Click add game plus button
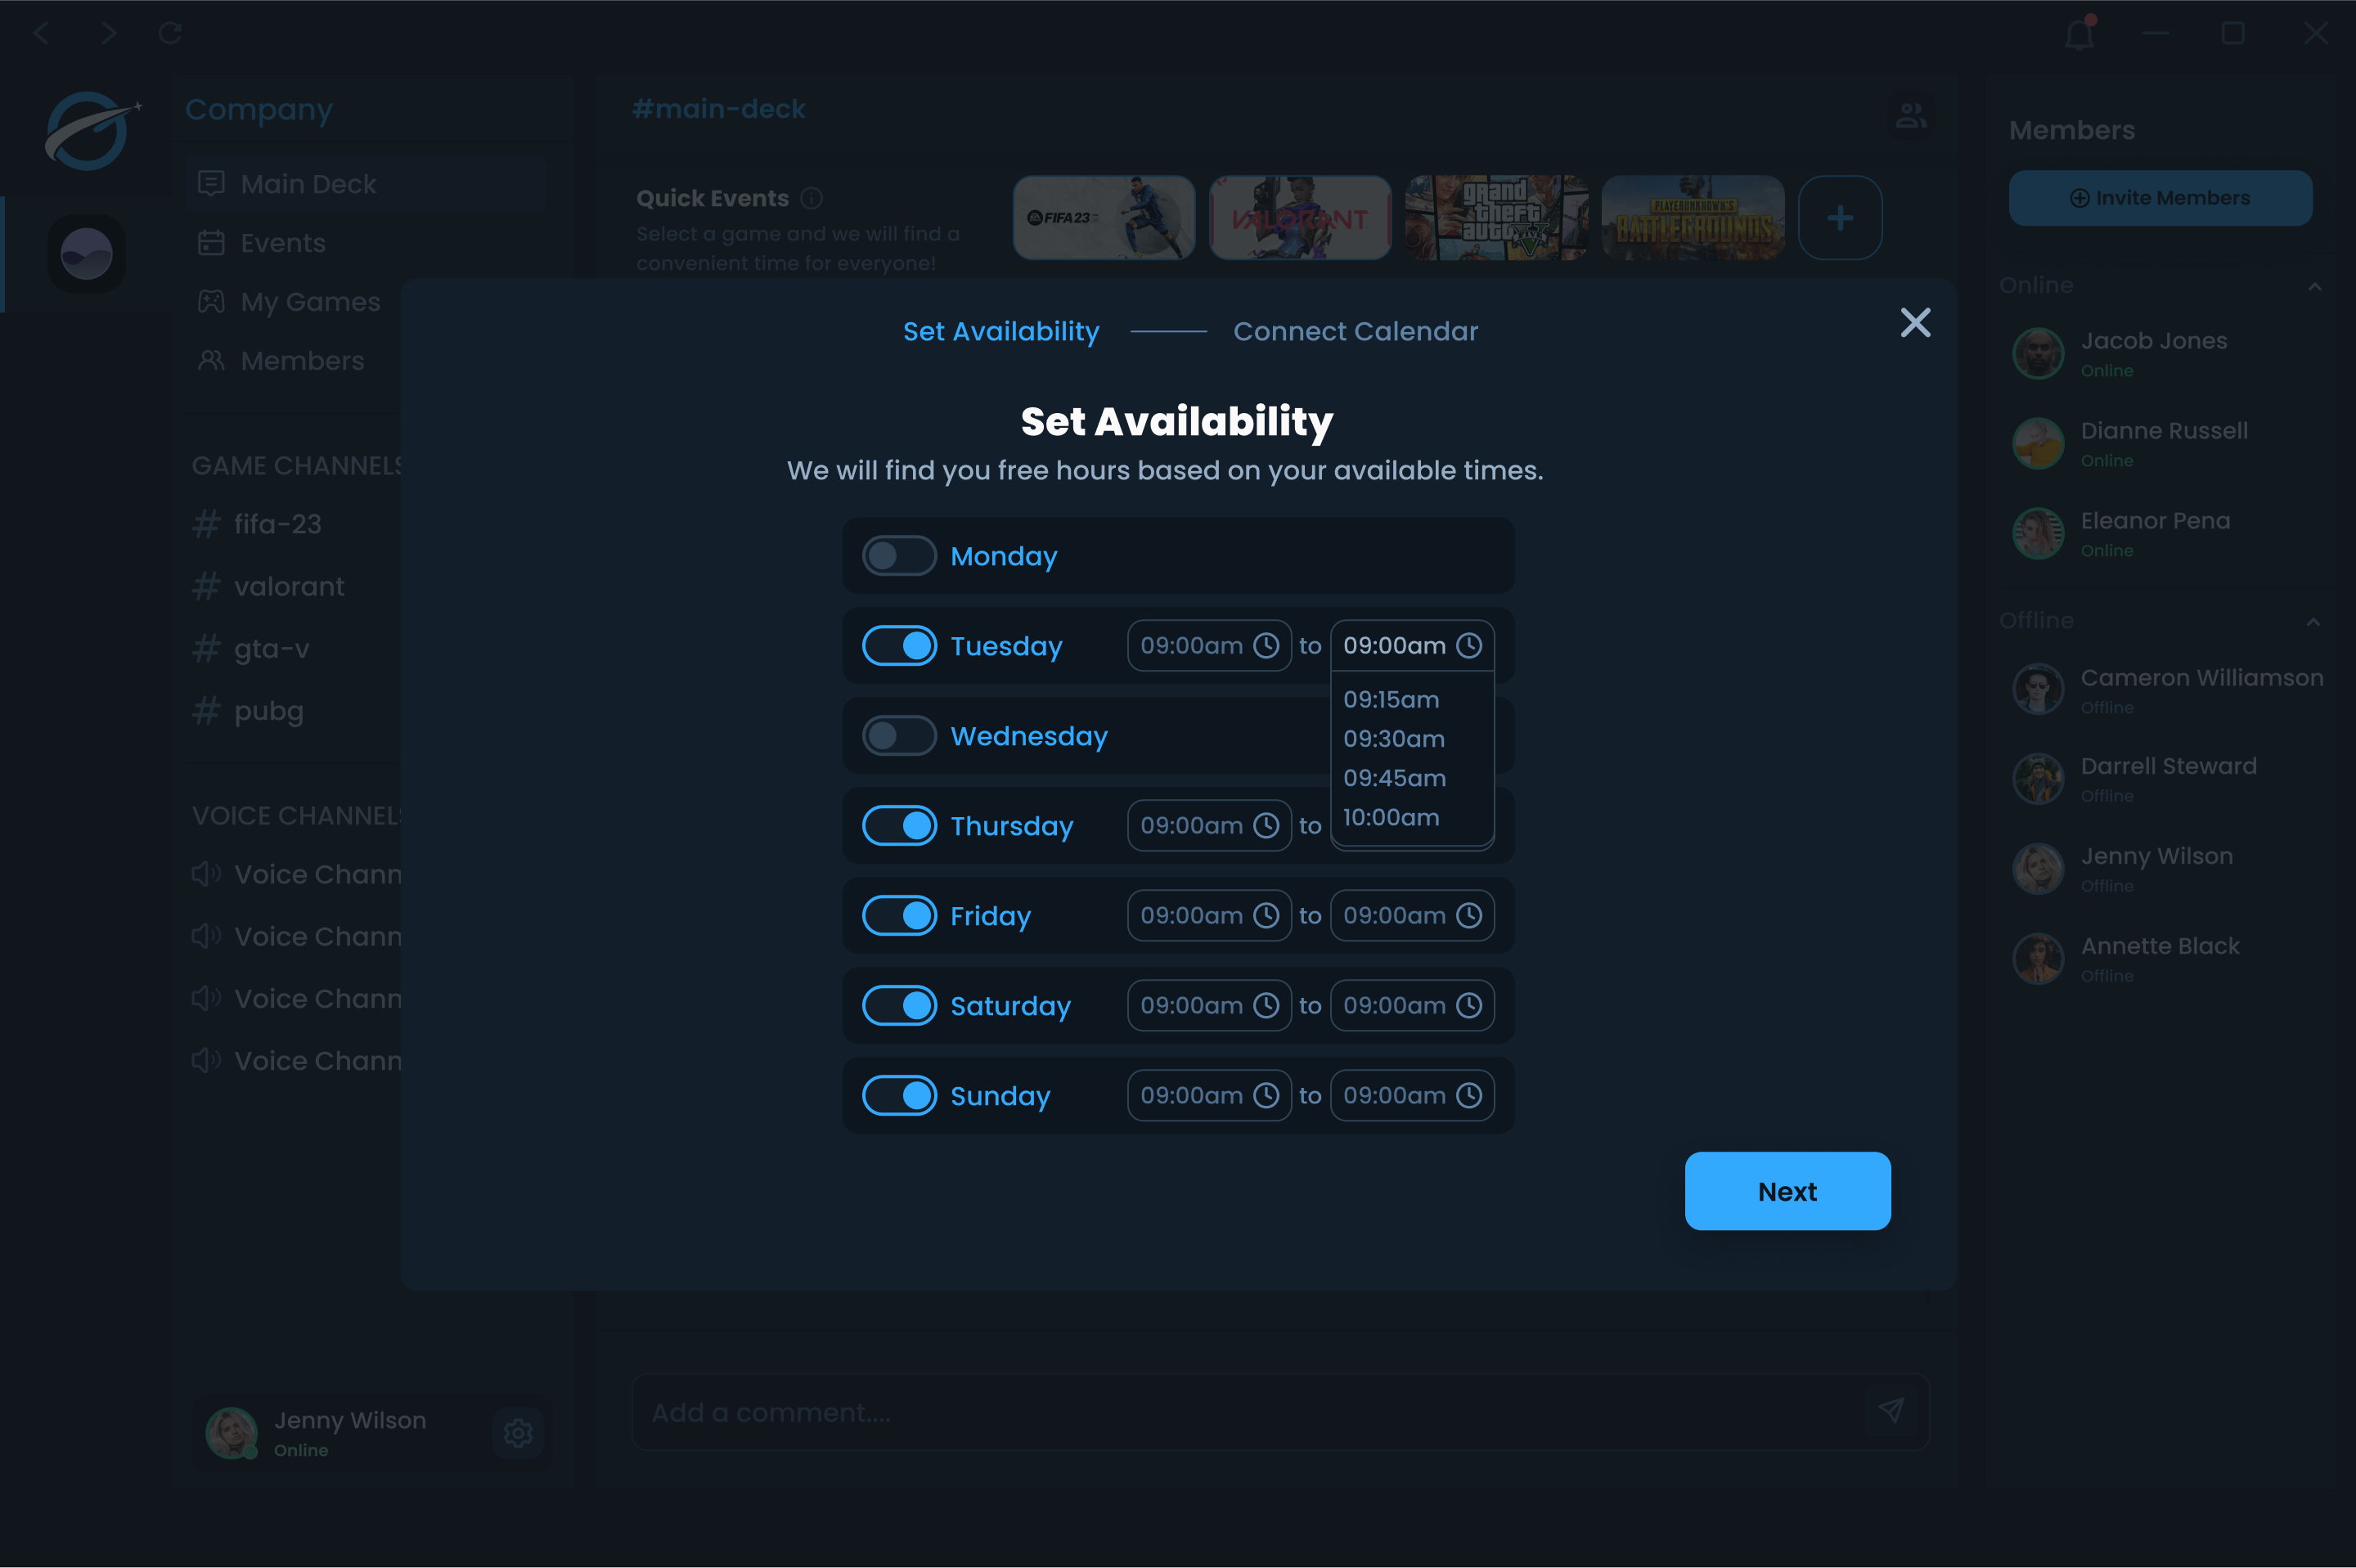 (x=1840, y=218)
